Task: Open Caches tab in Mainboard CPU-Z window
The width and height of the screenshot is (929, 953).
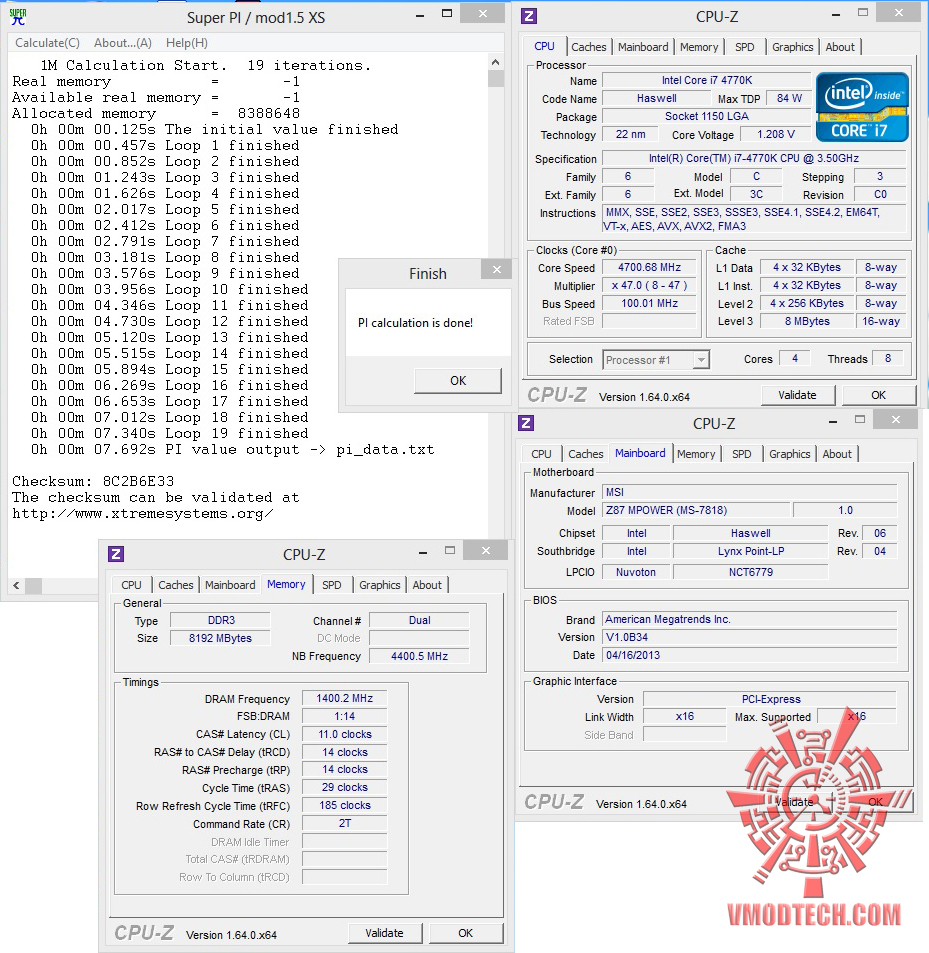Action: click(586, 454)
